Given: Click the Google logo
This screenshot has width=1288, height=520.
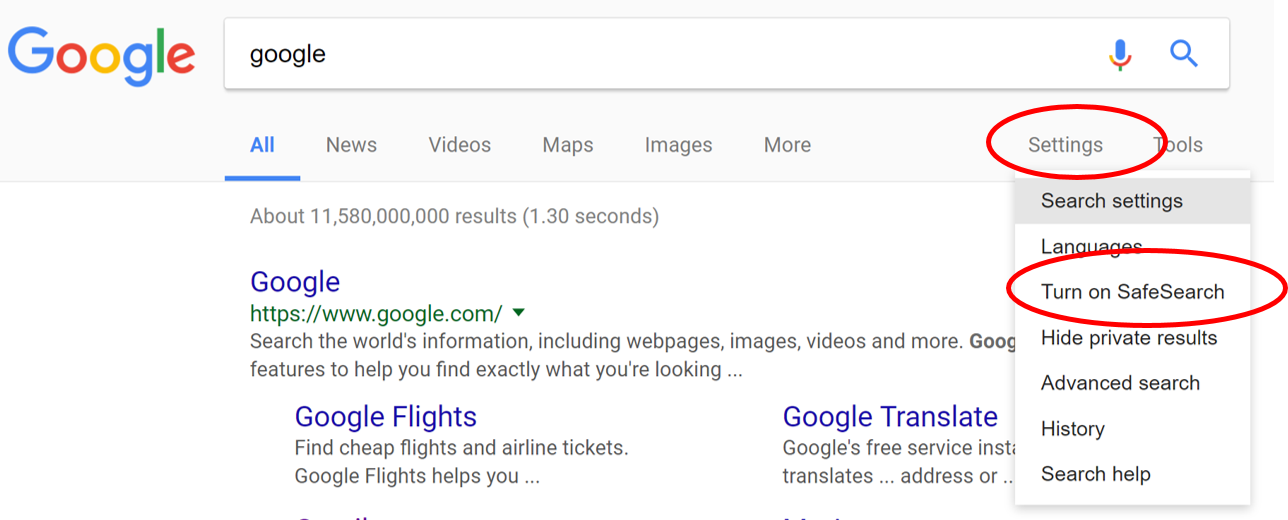Looking at the screenshot, I should (101, 54).
